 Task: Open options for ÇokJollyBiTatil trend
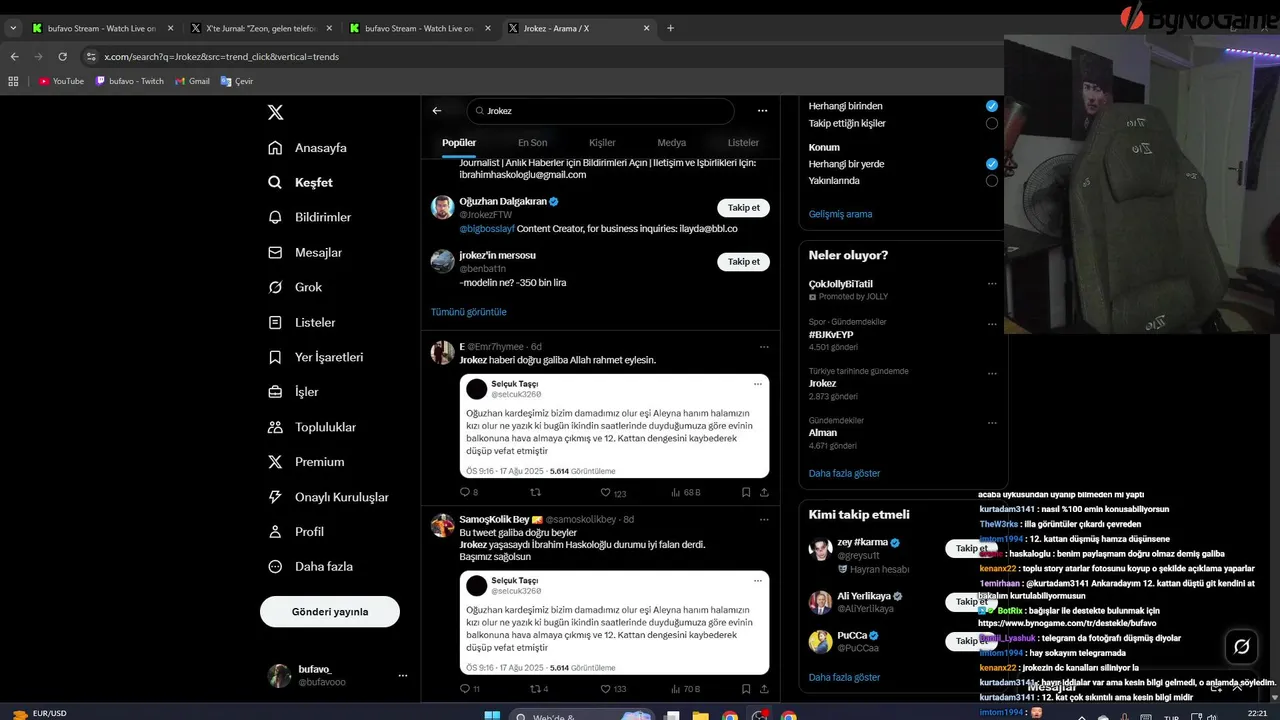(x=992, y=284)
